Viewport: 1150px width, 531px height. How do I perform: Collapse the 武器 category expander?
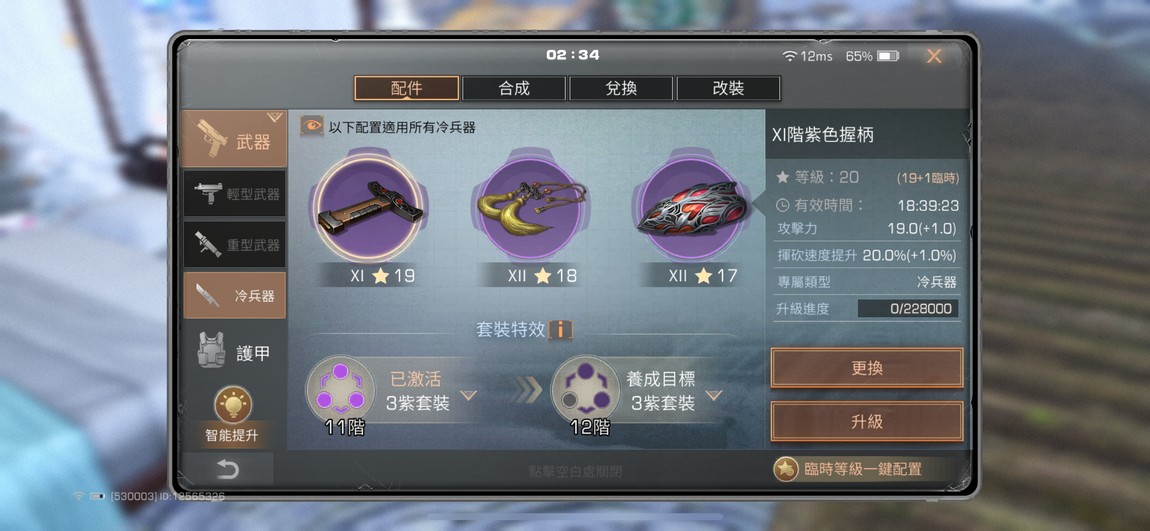click(x=275, y=117)
